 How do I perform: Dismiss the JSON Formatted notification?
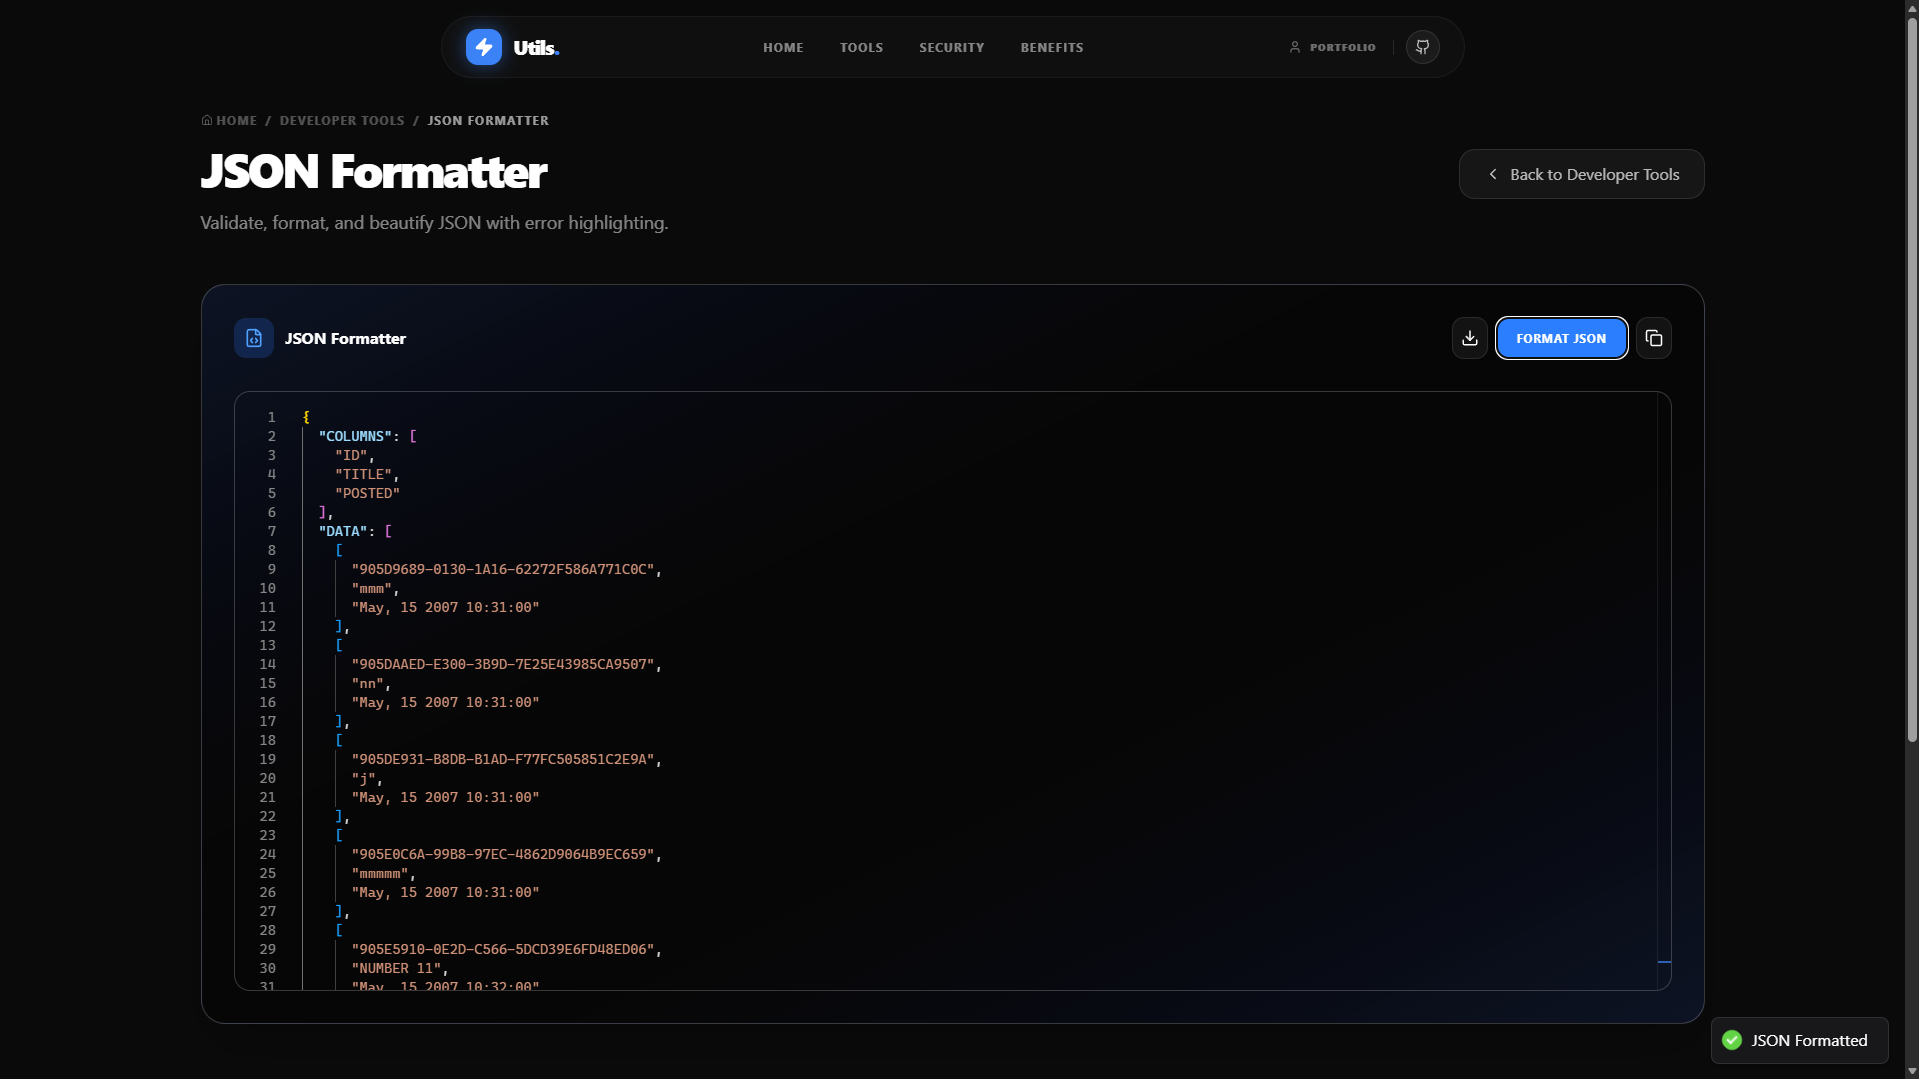[1797, 1040]
